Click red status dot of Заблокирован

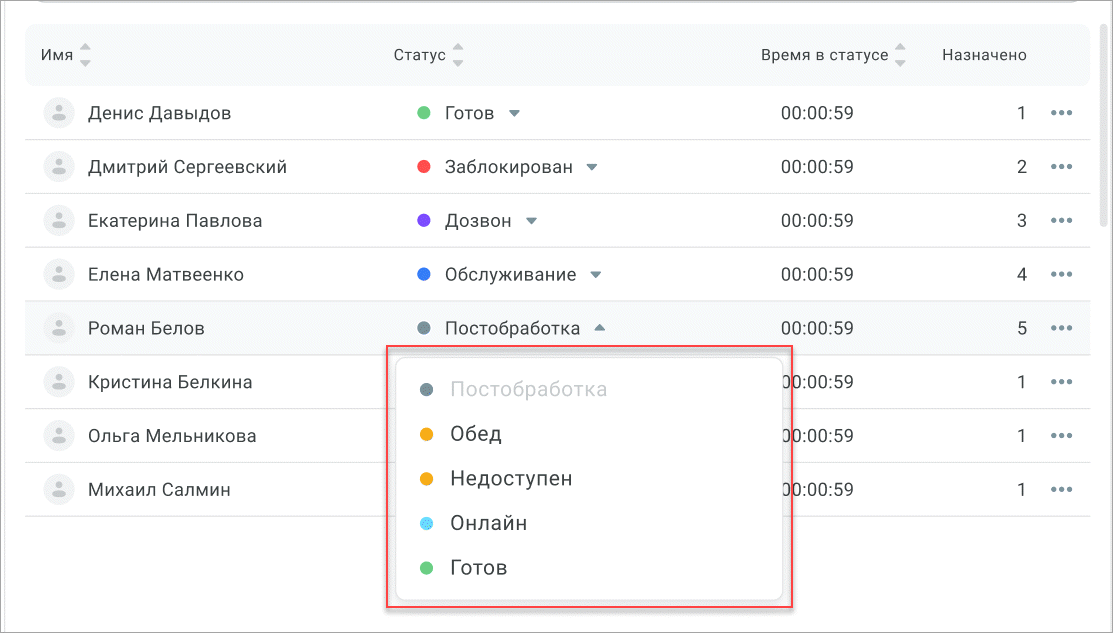[424, 167]
